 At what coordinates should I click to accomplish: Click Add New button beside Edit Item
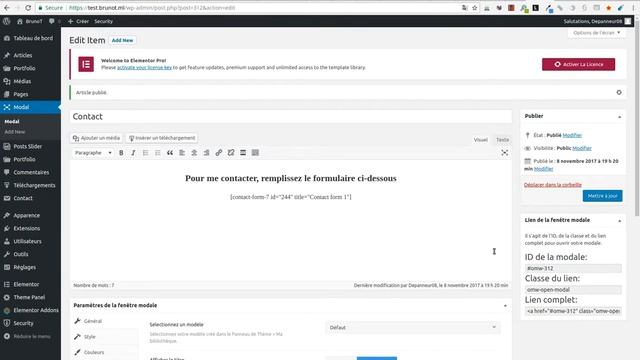pos(122,40)
